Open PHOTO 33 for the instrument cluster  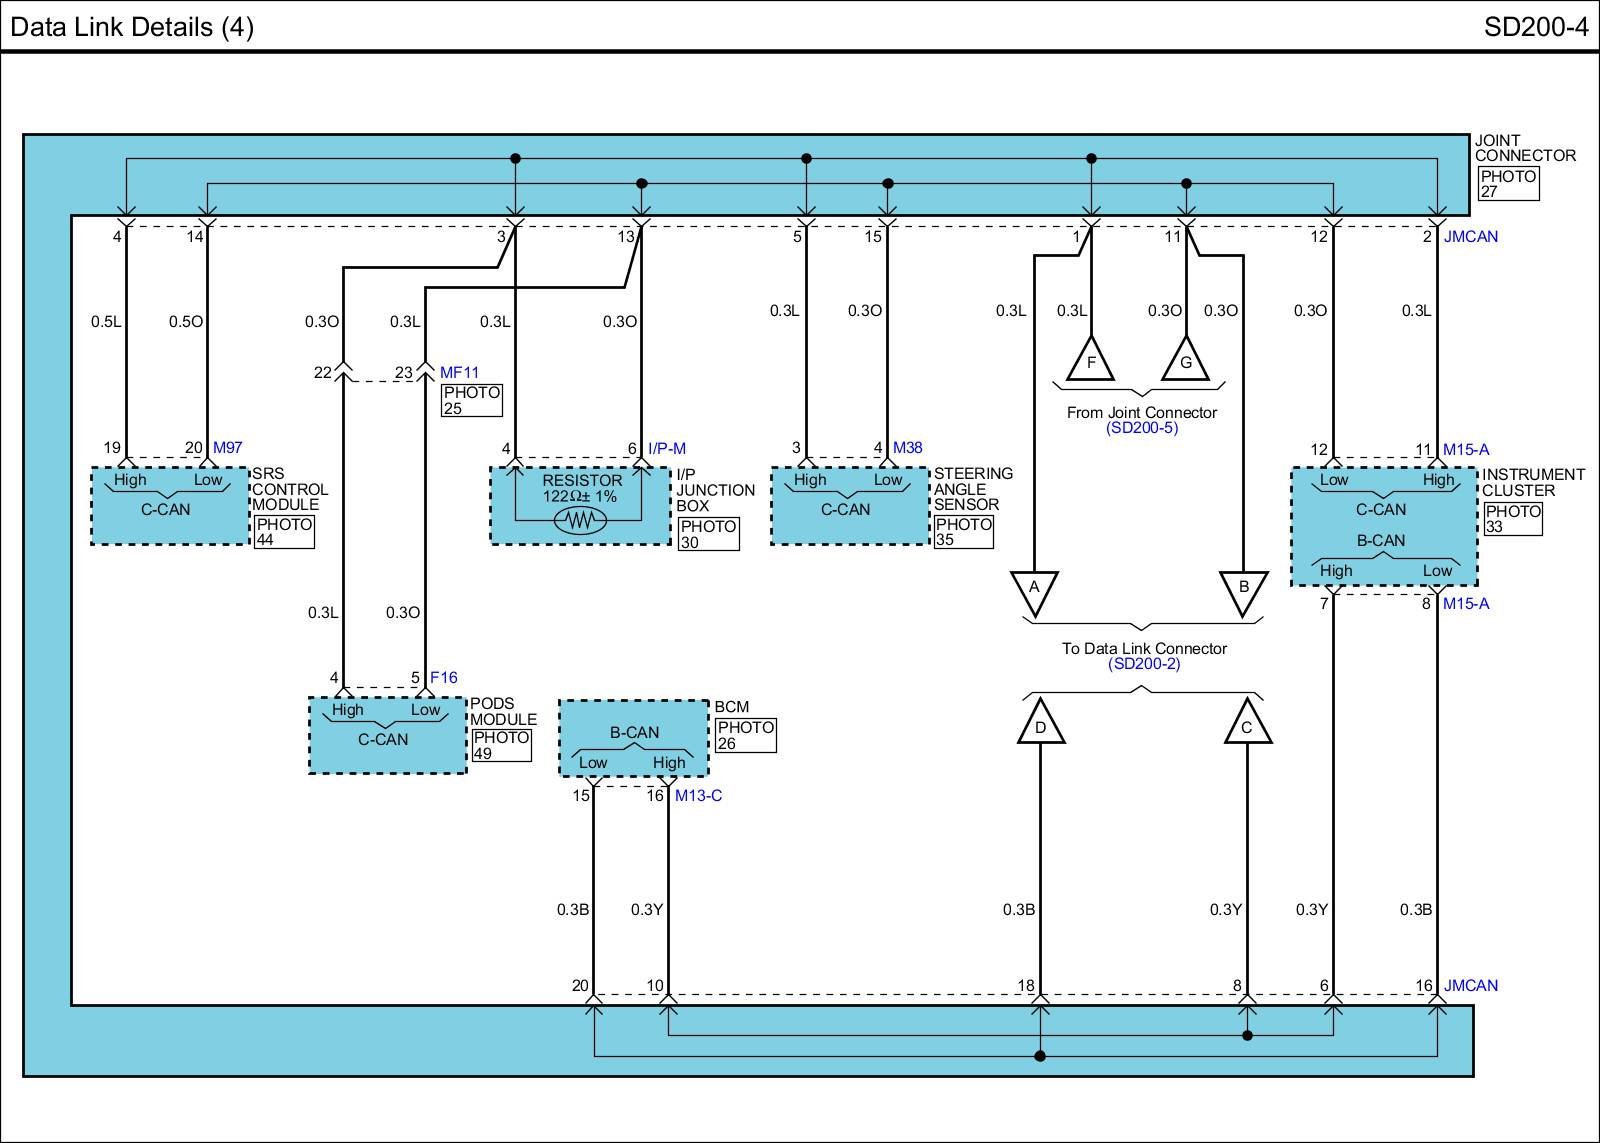coord(1513,519)
